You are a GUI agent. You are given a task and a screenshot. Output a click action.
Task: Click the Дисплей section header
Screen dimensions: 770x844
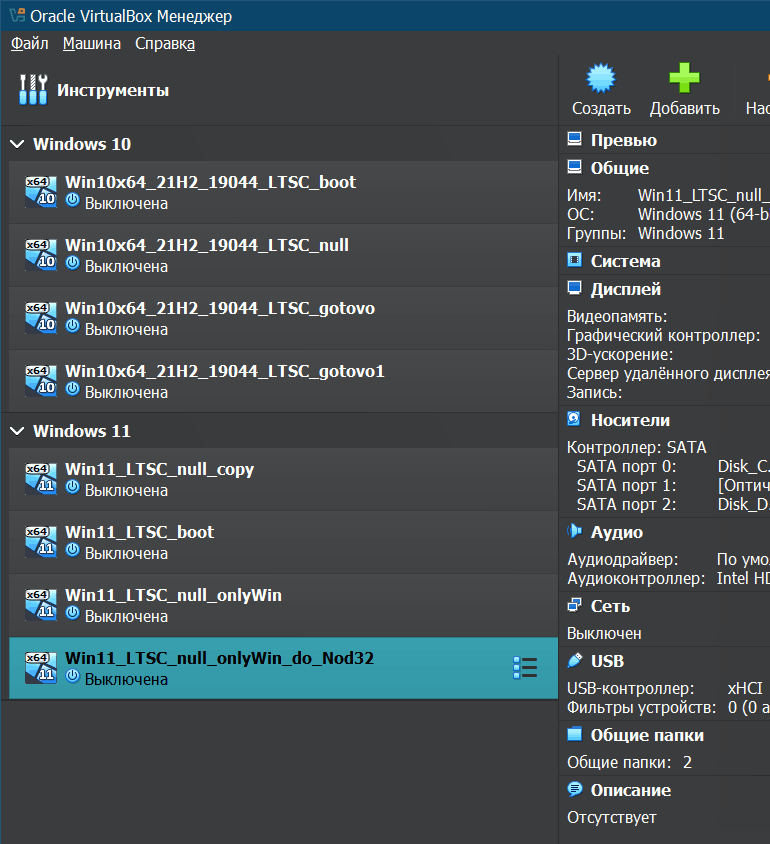coord(625,289)
